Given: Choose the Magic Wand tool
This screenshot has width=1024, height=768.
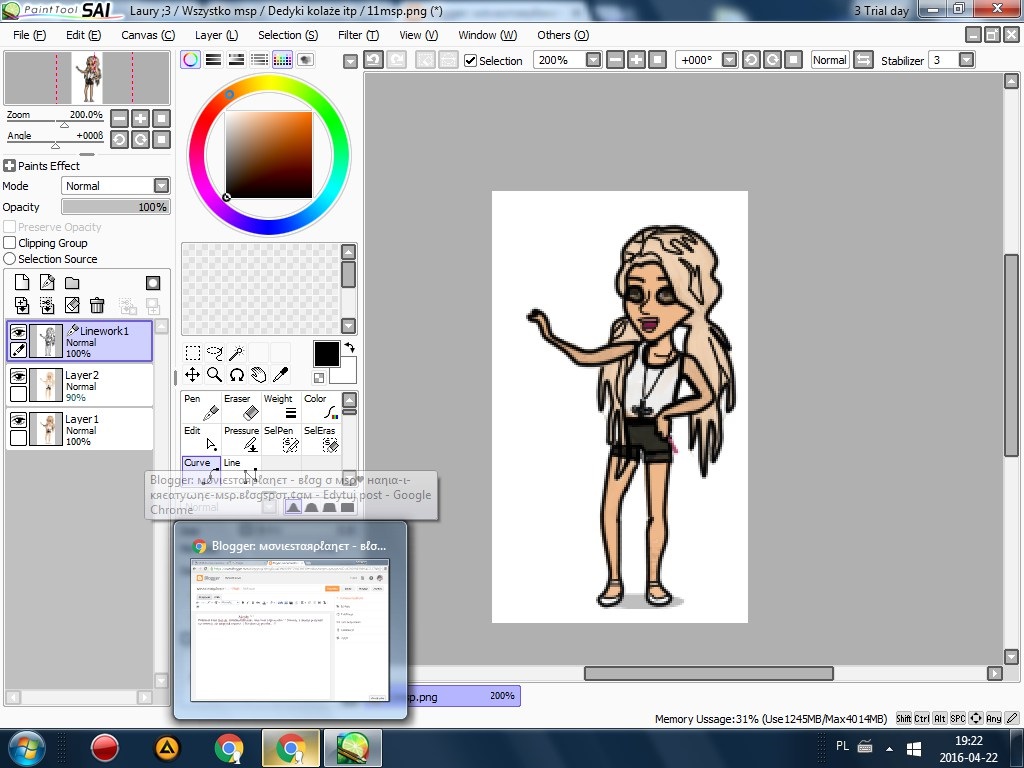Looking at the screenshot, I should pos(236,353).
